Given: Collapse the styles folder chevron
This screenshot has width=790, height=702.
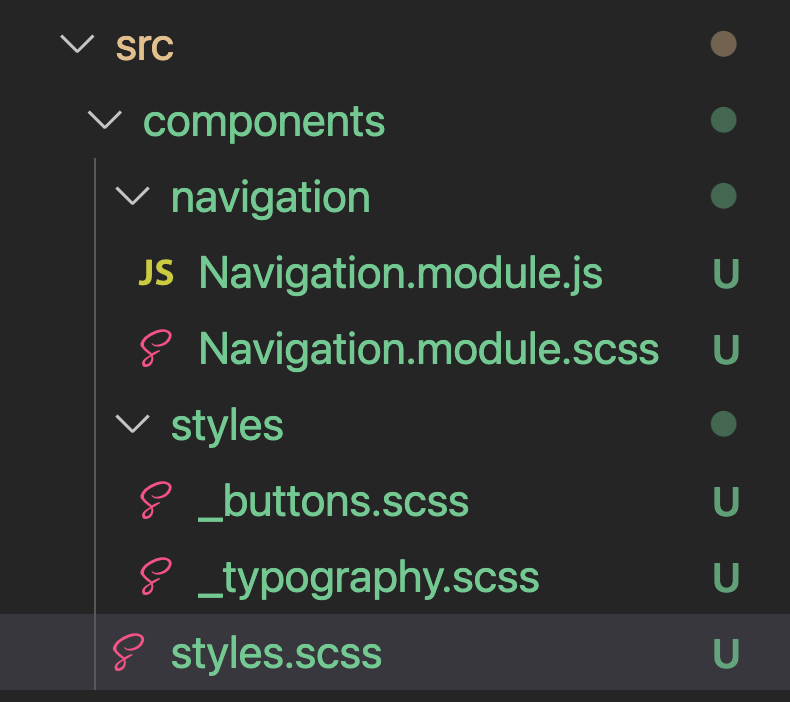Looking at the screenshot, I should [131, 425].
